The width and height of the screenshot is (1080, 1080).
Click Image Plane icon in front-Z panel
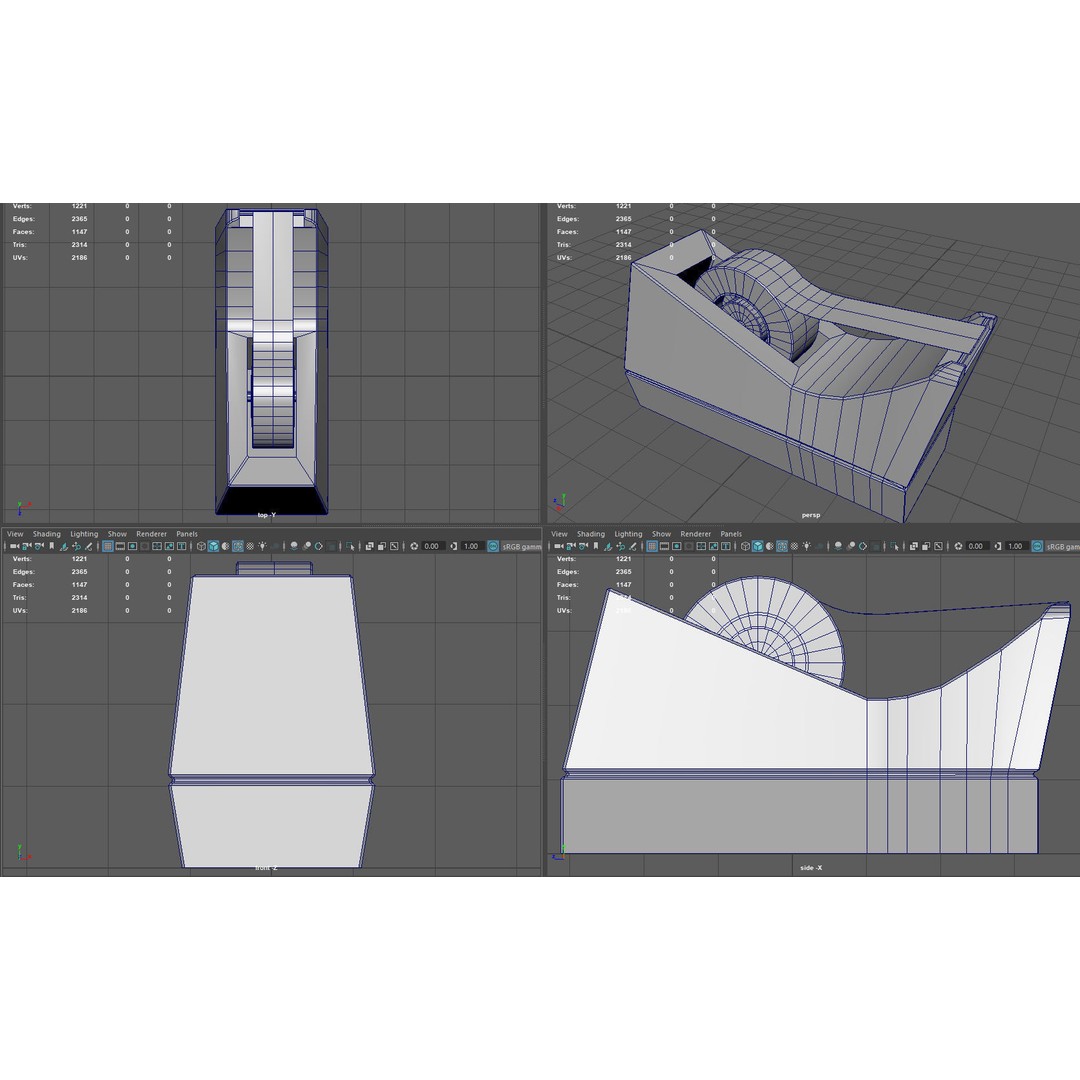63,546
